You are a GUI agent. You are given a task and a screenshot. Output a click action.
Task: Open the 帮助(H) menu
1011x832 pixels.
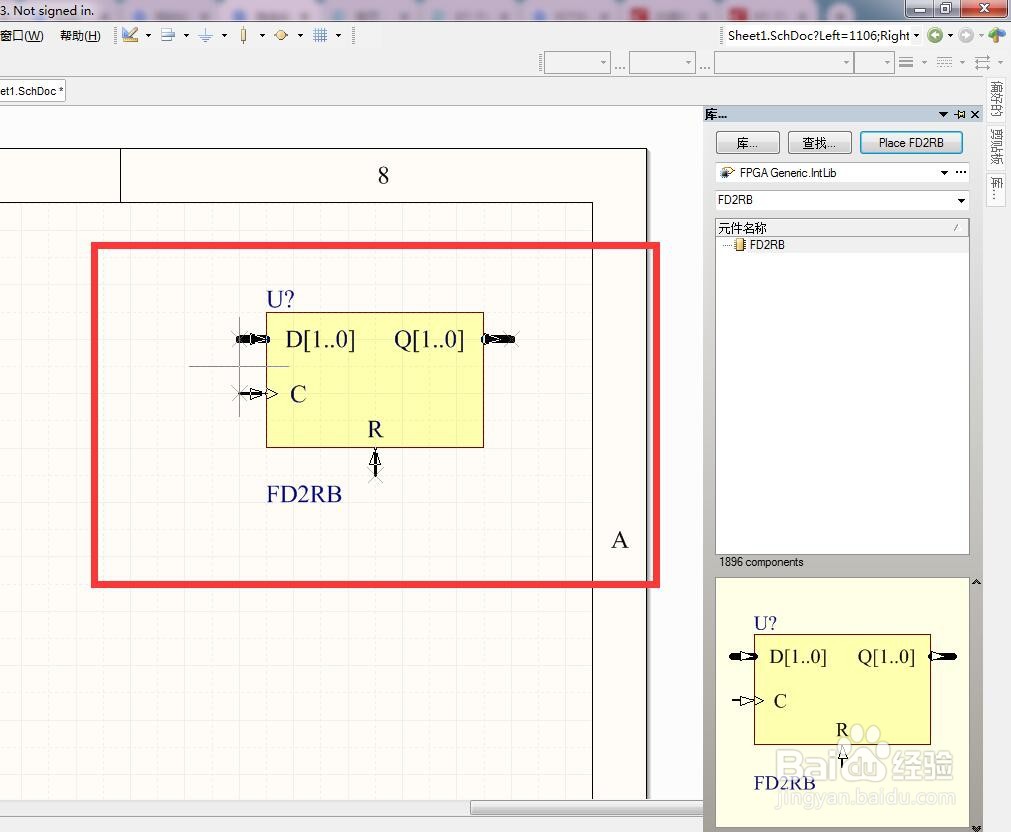point(81,35)
